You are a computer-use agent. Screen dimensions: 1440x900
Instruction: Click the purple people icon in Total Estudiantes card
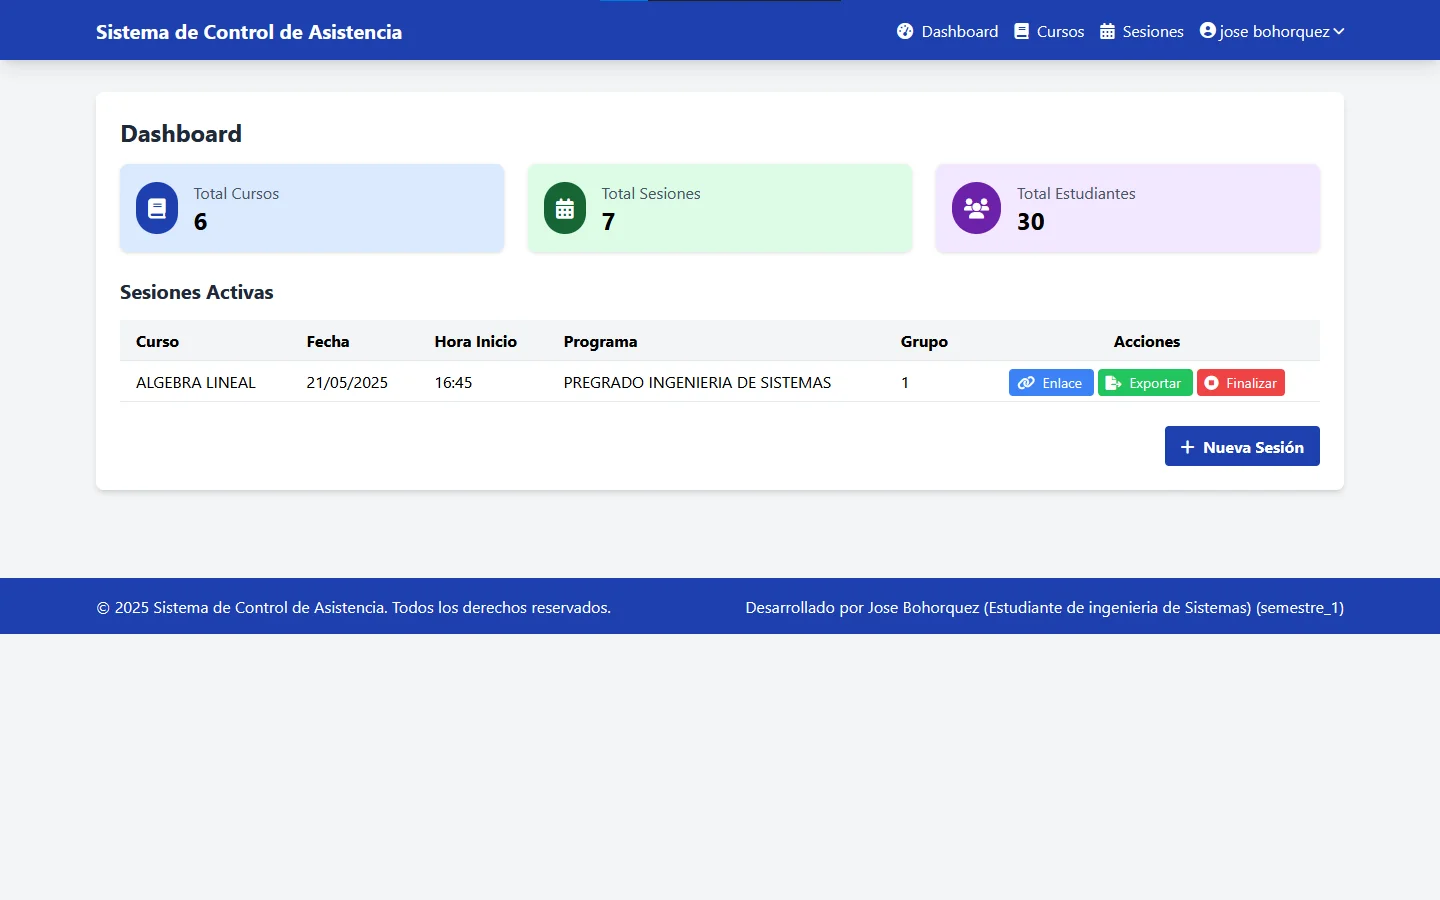point(976,208)
